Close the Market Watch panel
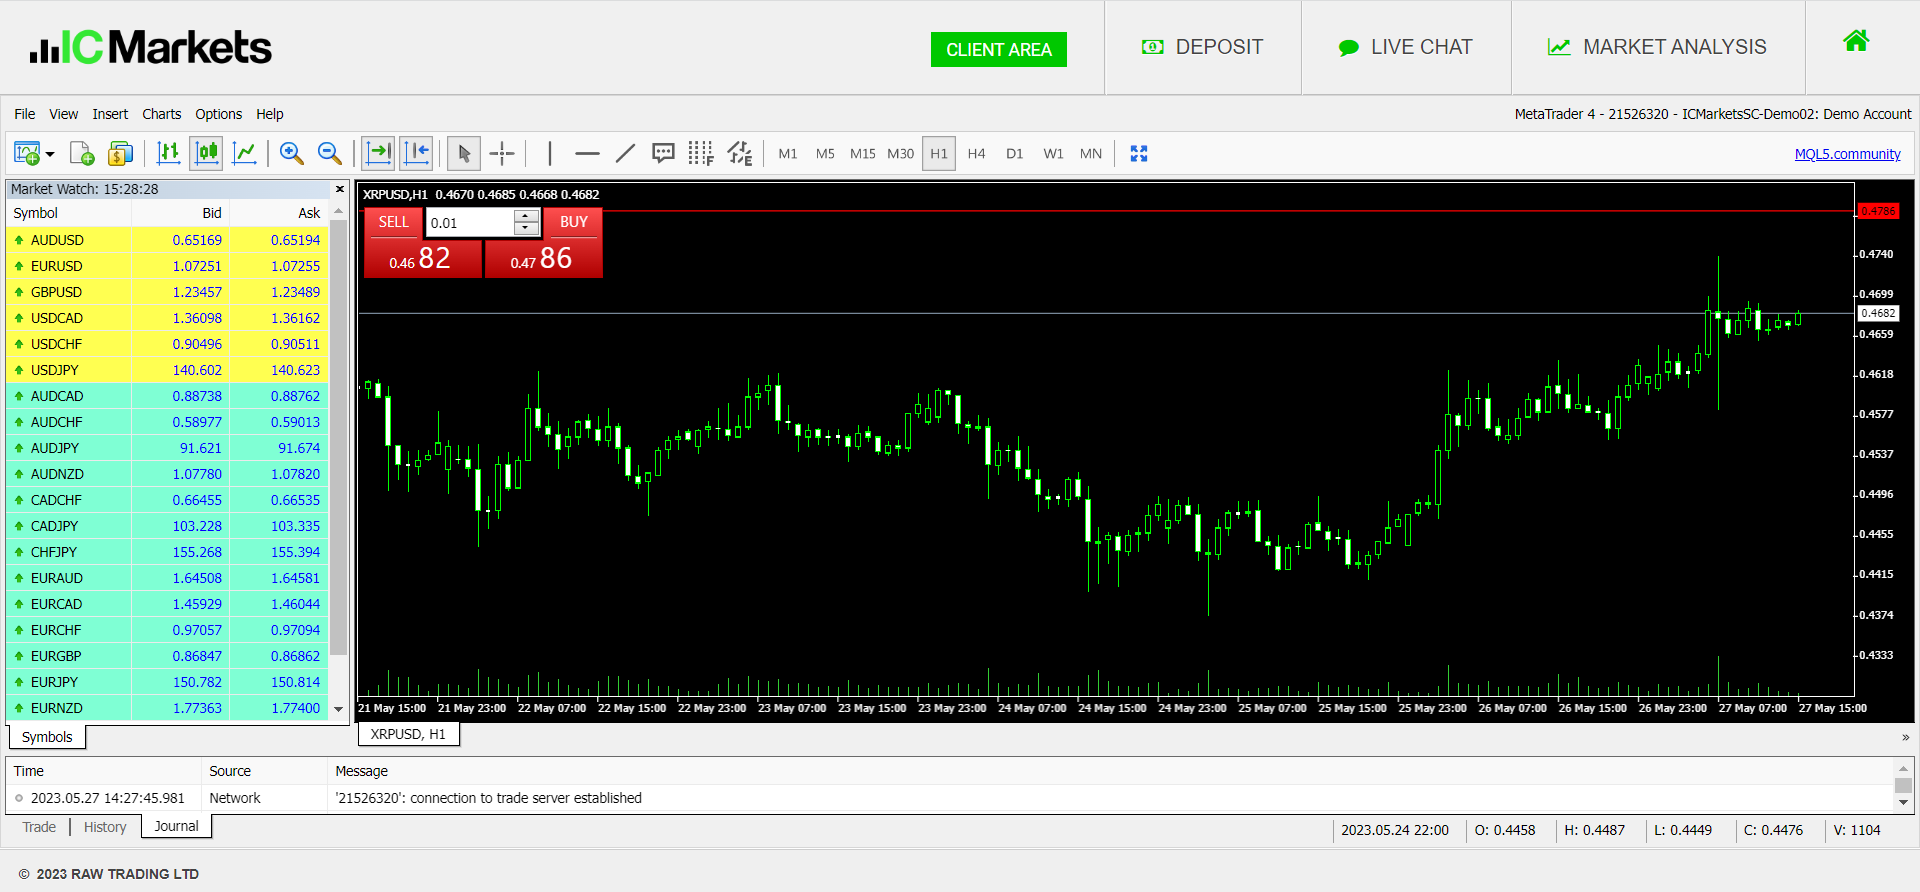Screen dimensions: 1920x892 tap(340, 189)
